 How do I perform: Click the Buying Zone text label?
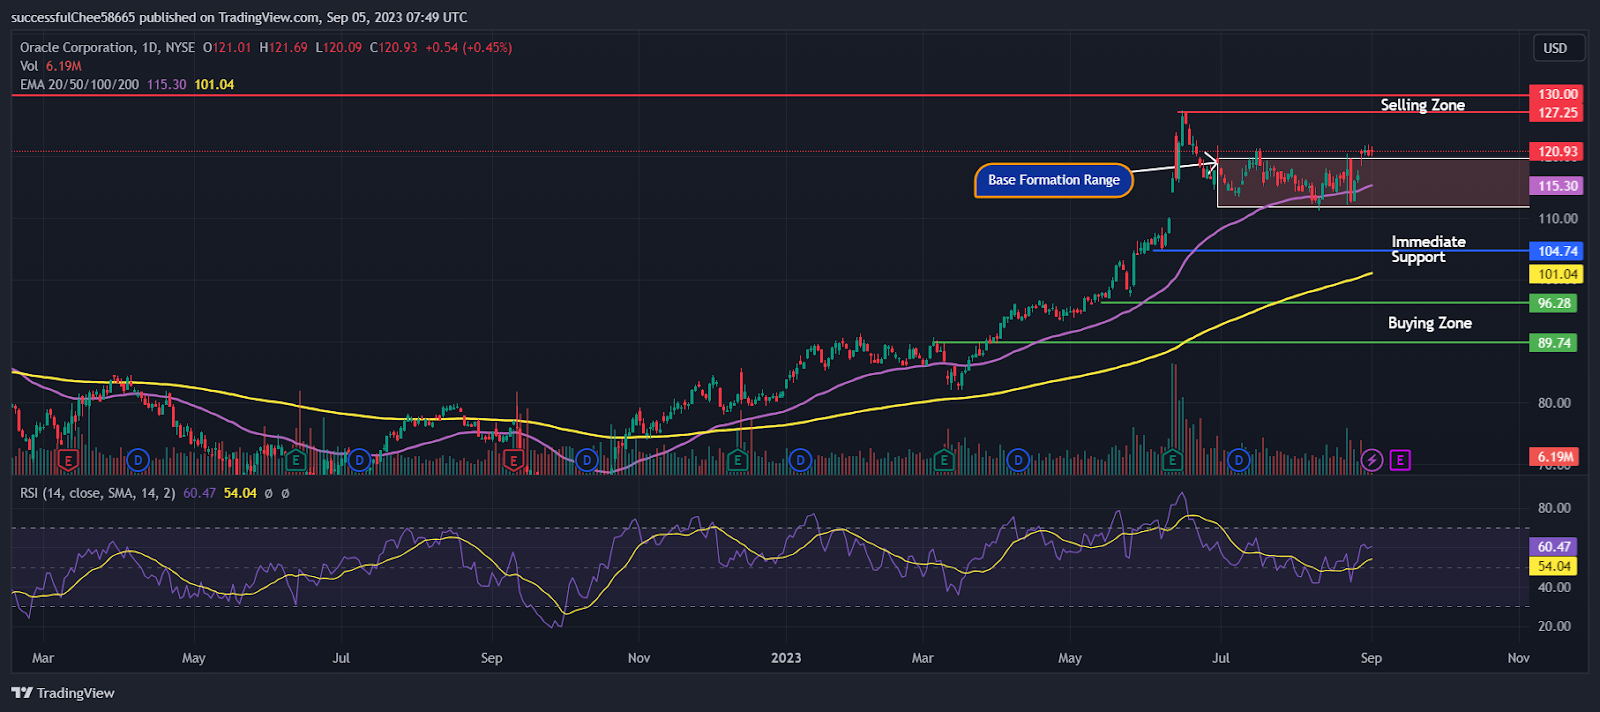tap(1429, 323)
